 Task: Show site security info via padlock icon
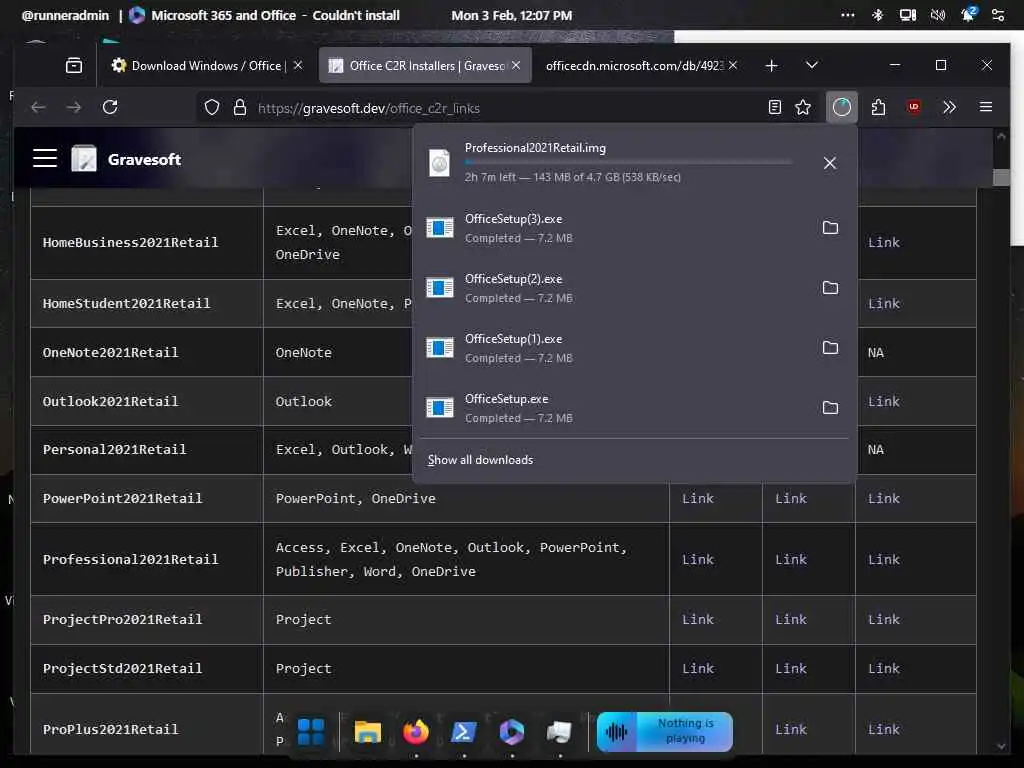240,108
